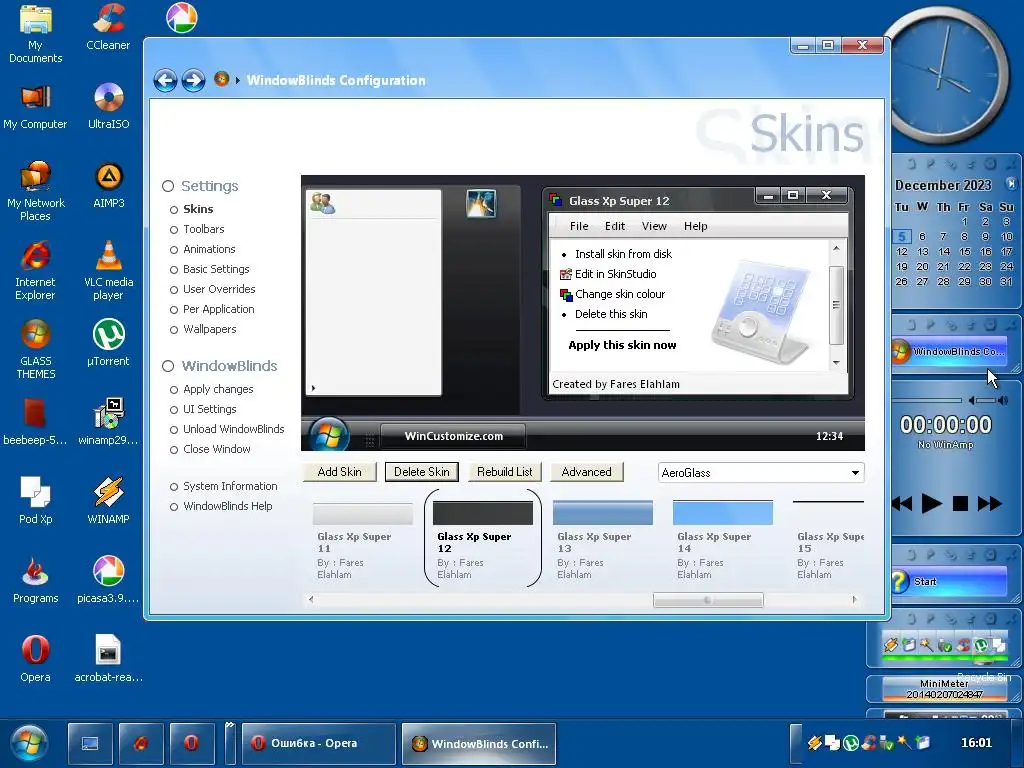
Task: Open GLASS THEMES desktop icon
Action: click(x=35, y=349)
